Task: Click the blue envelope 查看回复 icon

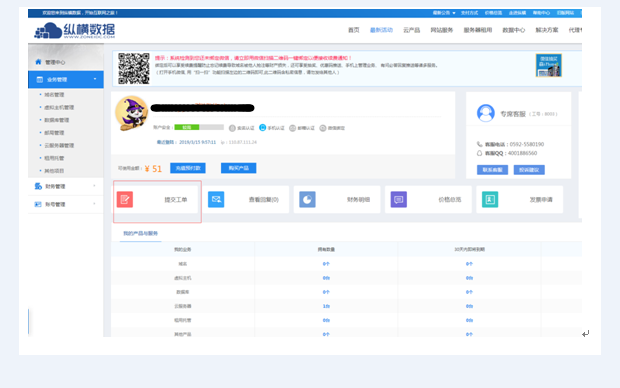Action: tap(216, 199)
